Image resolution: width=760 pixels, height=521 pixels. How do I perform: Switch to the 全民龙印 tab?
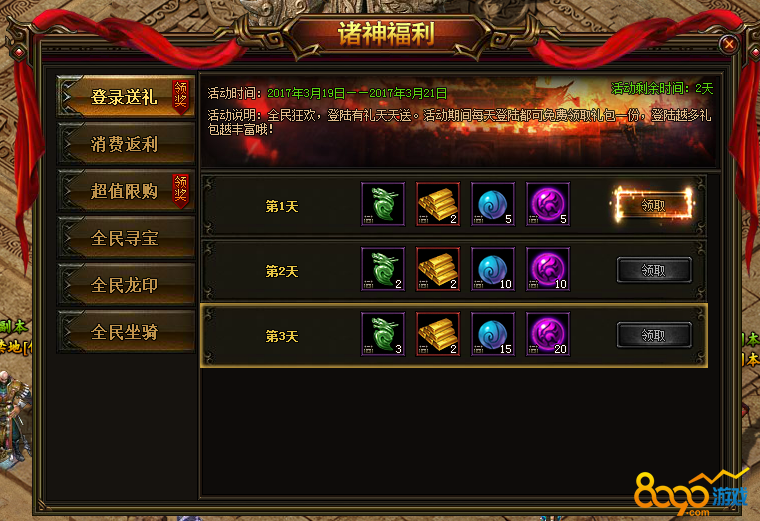point(126,284)
